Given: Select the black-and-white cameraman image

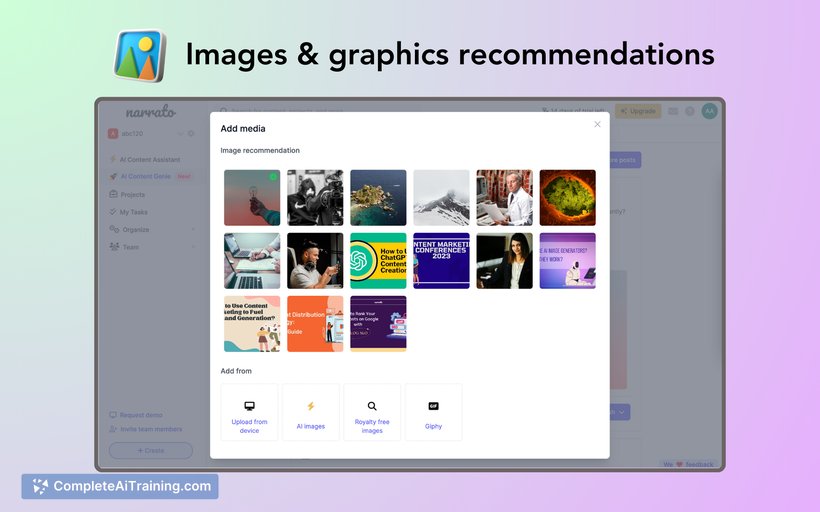Looking at the screenshot, I should point(315,198).
